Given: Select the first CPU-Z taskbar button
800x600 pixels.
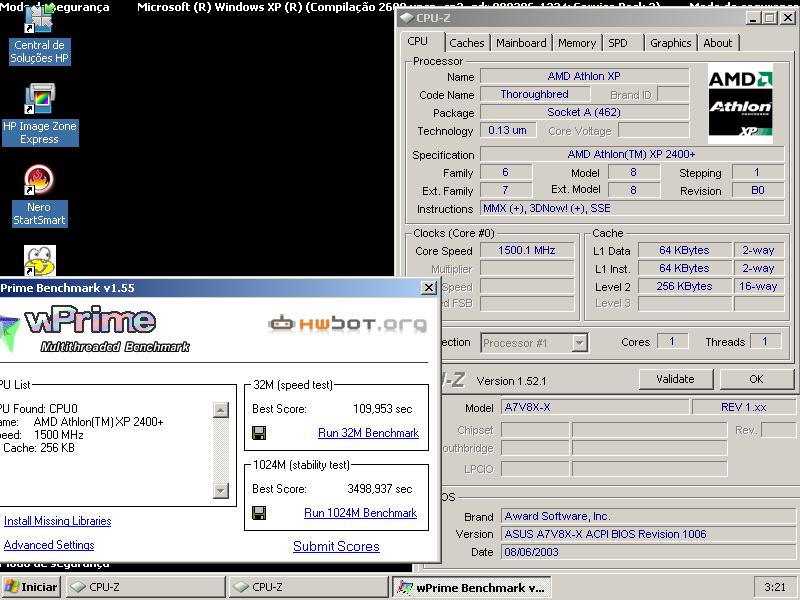Looking at the screenshot, I should 146,587.
